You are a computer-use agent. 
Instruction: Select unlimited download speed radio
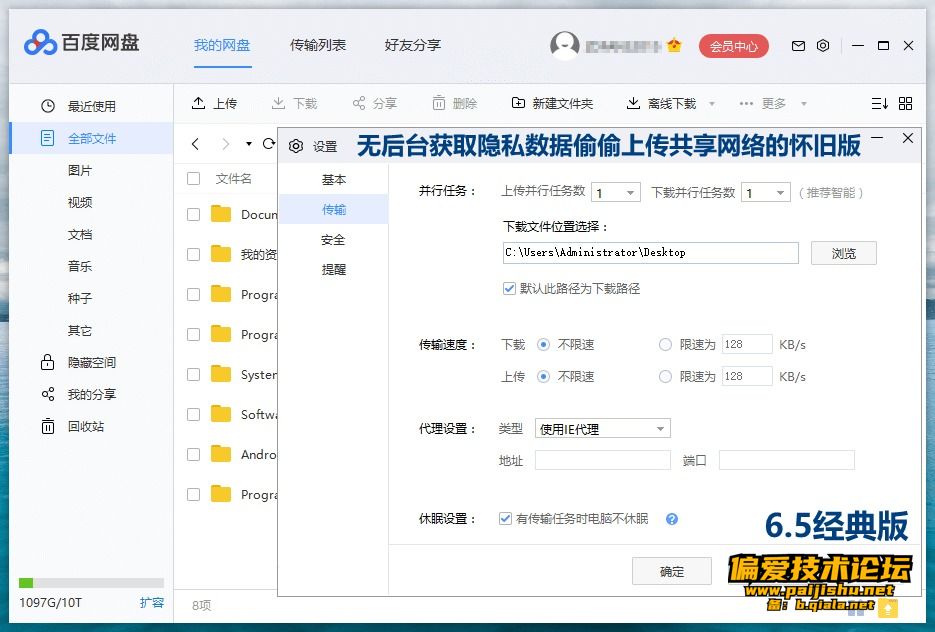point(543,345)
